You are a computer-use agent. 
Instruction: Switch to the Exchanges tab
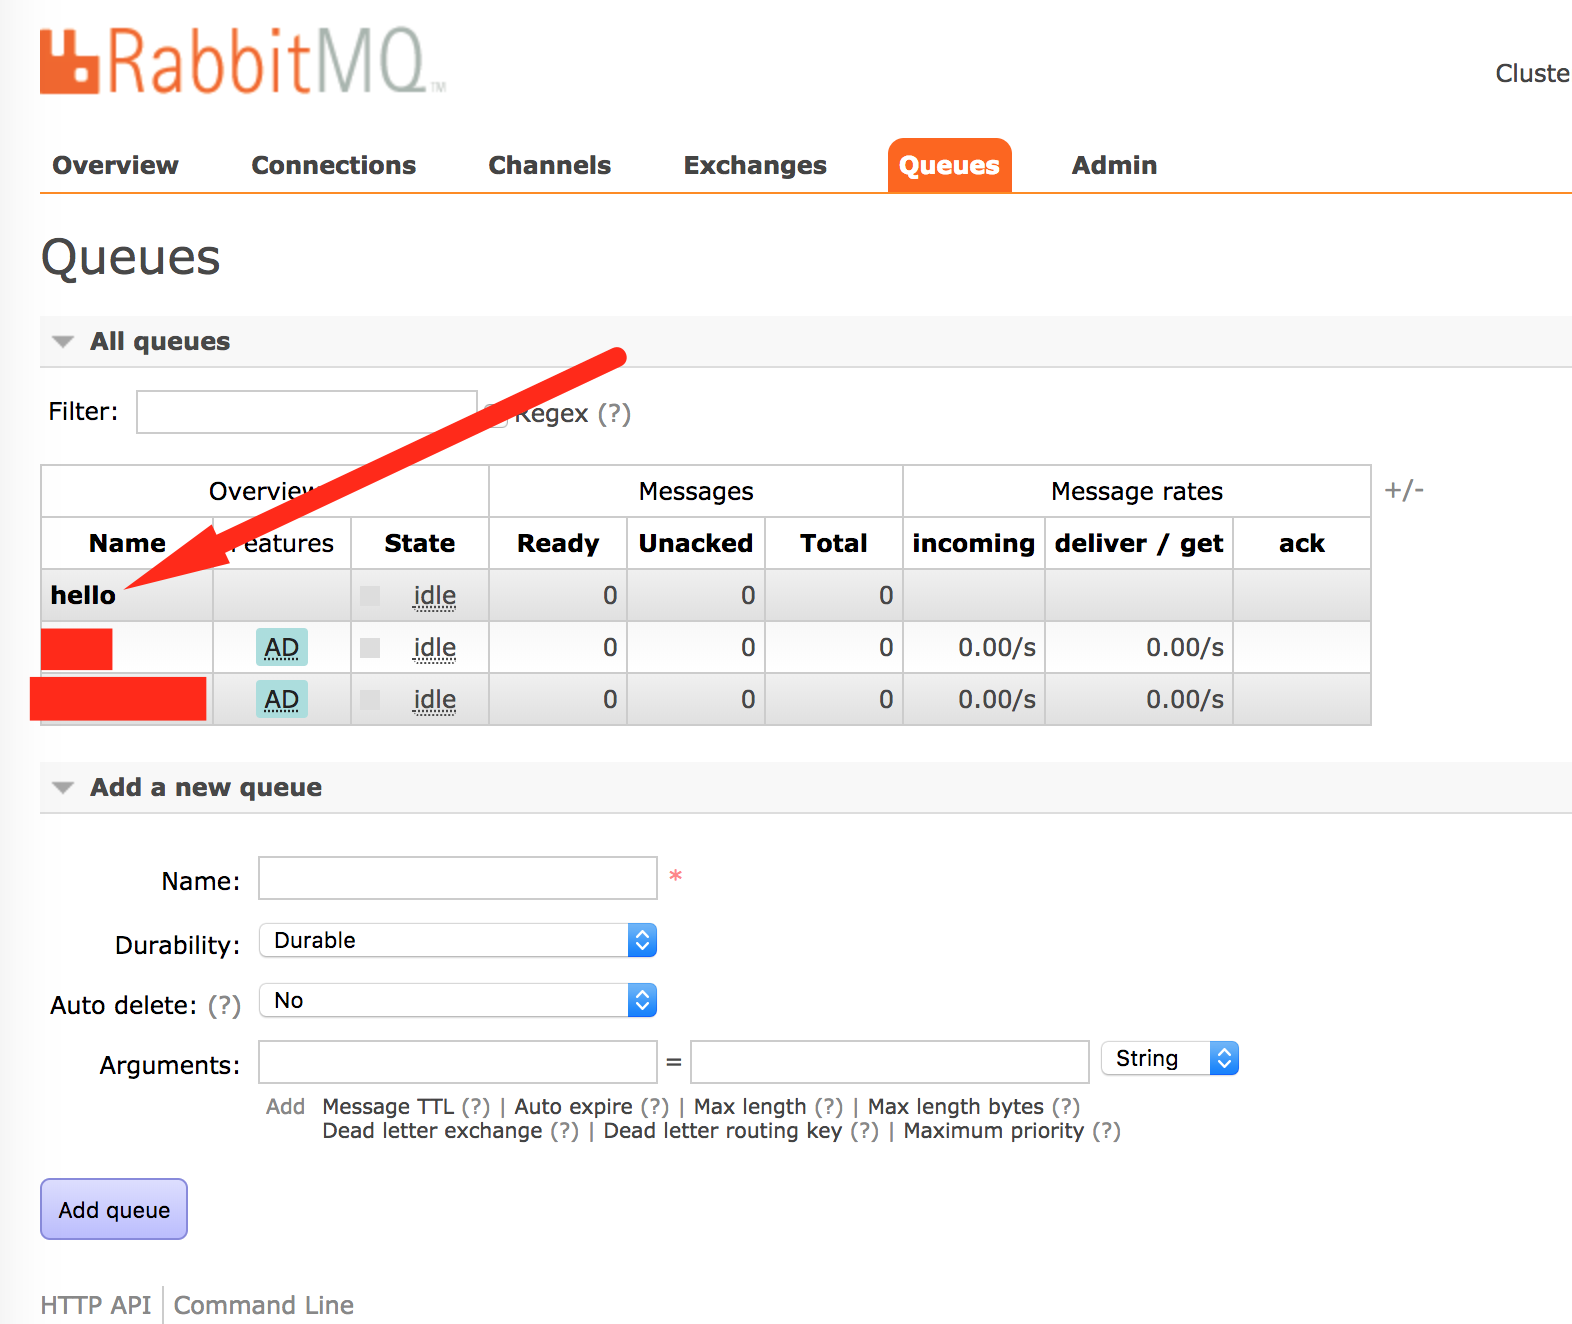755,165
